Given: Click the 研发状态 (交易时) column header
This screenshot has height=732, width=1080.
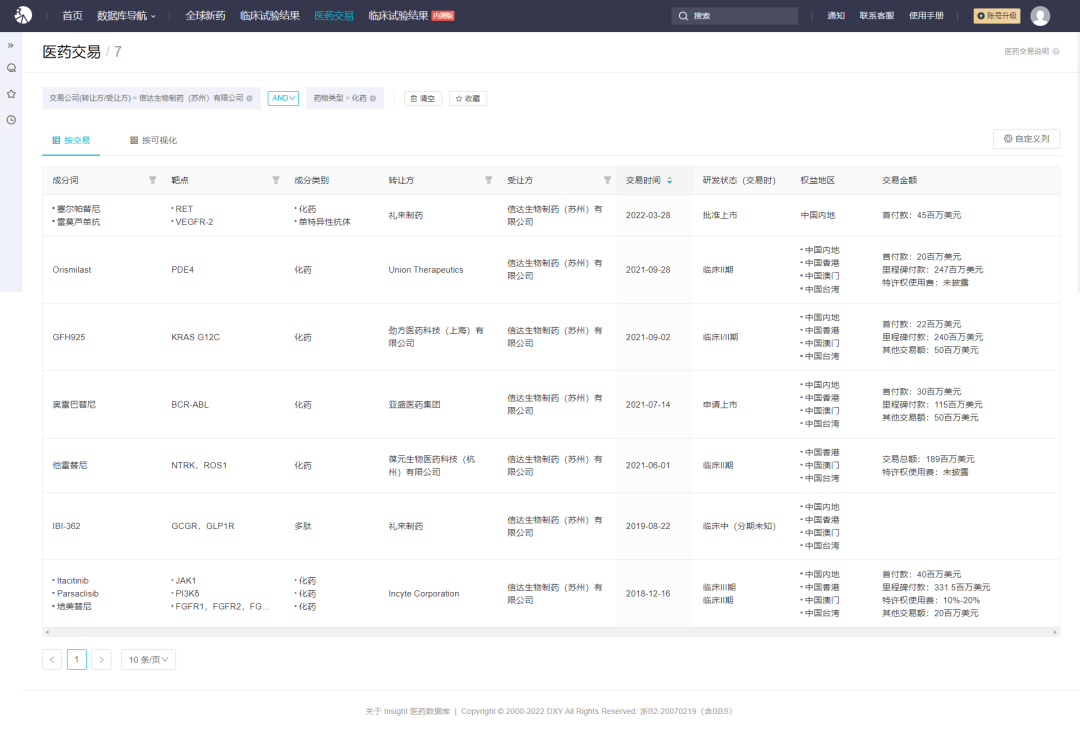Looking at the screenshot, I should (739, 180).
